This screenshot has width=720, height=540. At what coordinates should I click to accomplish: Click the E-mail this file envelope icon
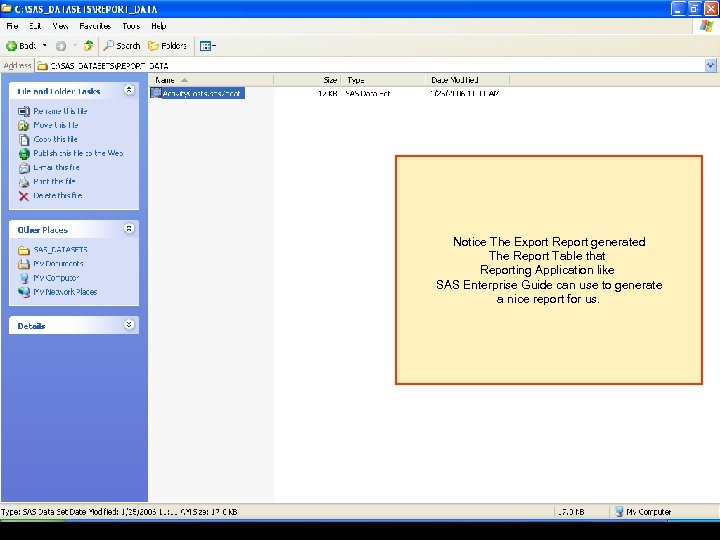coord(24,168)
